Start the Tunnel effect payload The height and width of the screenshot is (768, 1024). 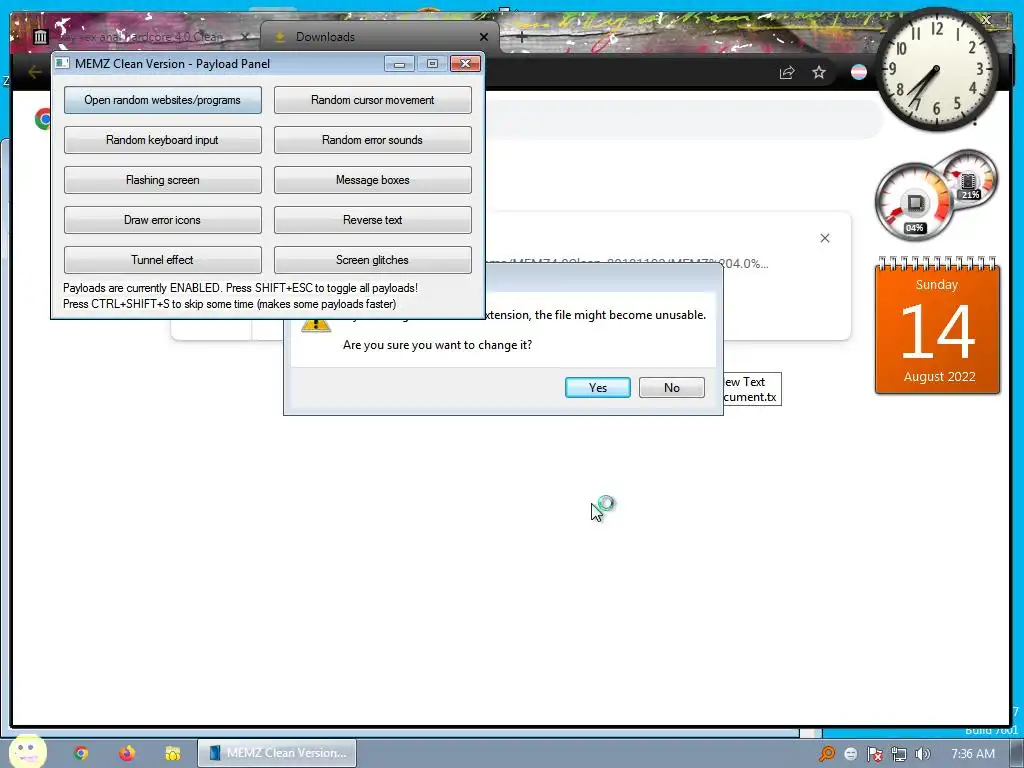(163, 259)
